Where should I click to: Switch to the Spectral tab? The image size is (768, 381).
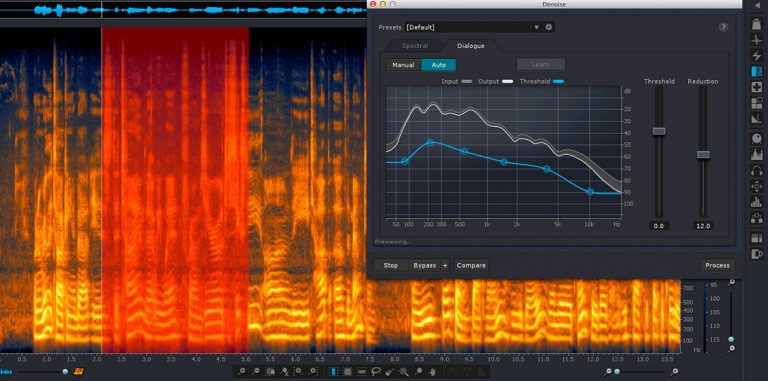point(415,46)
